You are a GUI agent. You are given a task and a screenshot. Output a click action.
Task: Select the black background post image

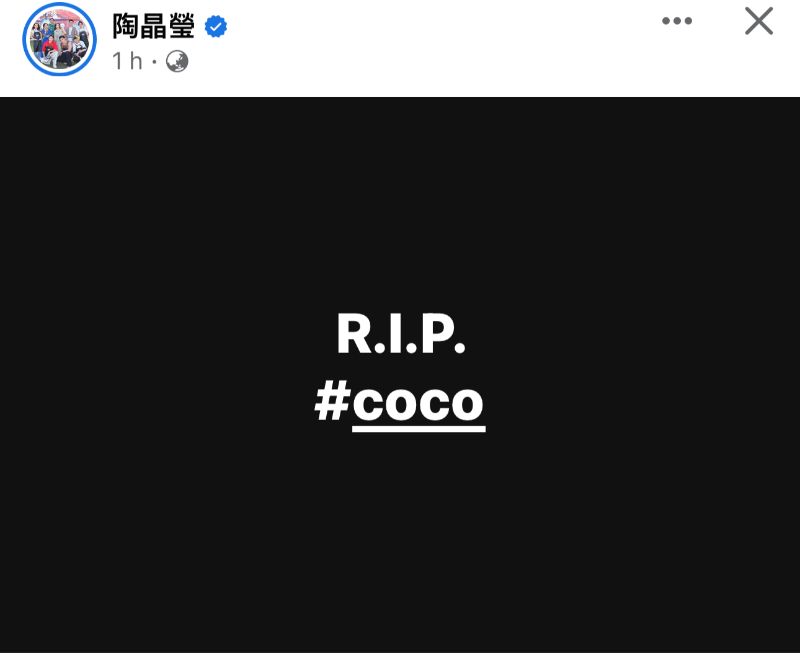pos(400,375)
